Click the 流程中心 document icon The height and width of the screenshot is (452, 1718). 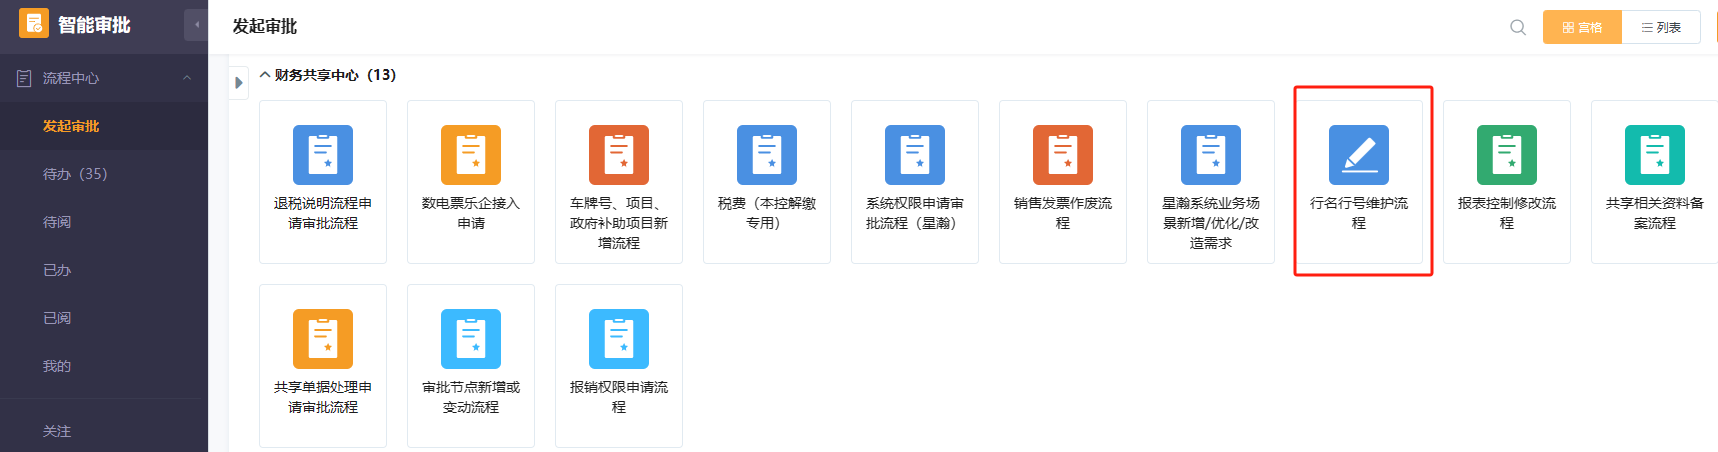[x=24, y=78]
